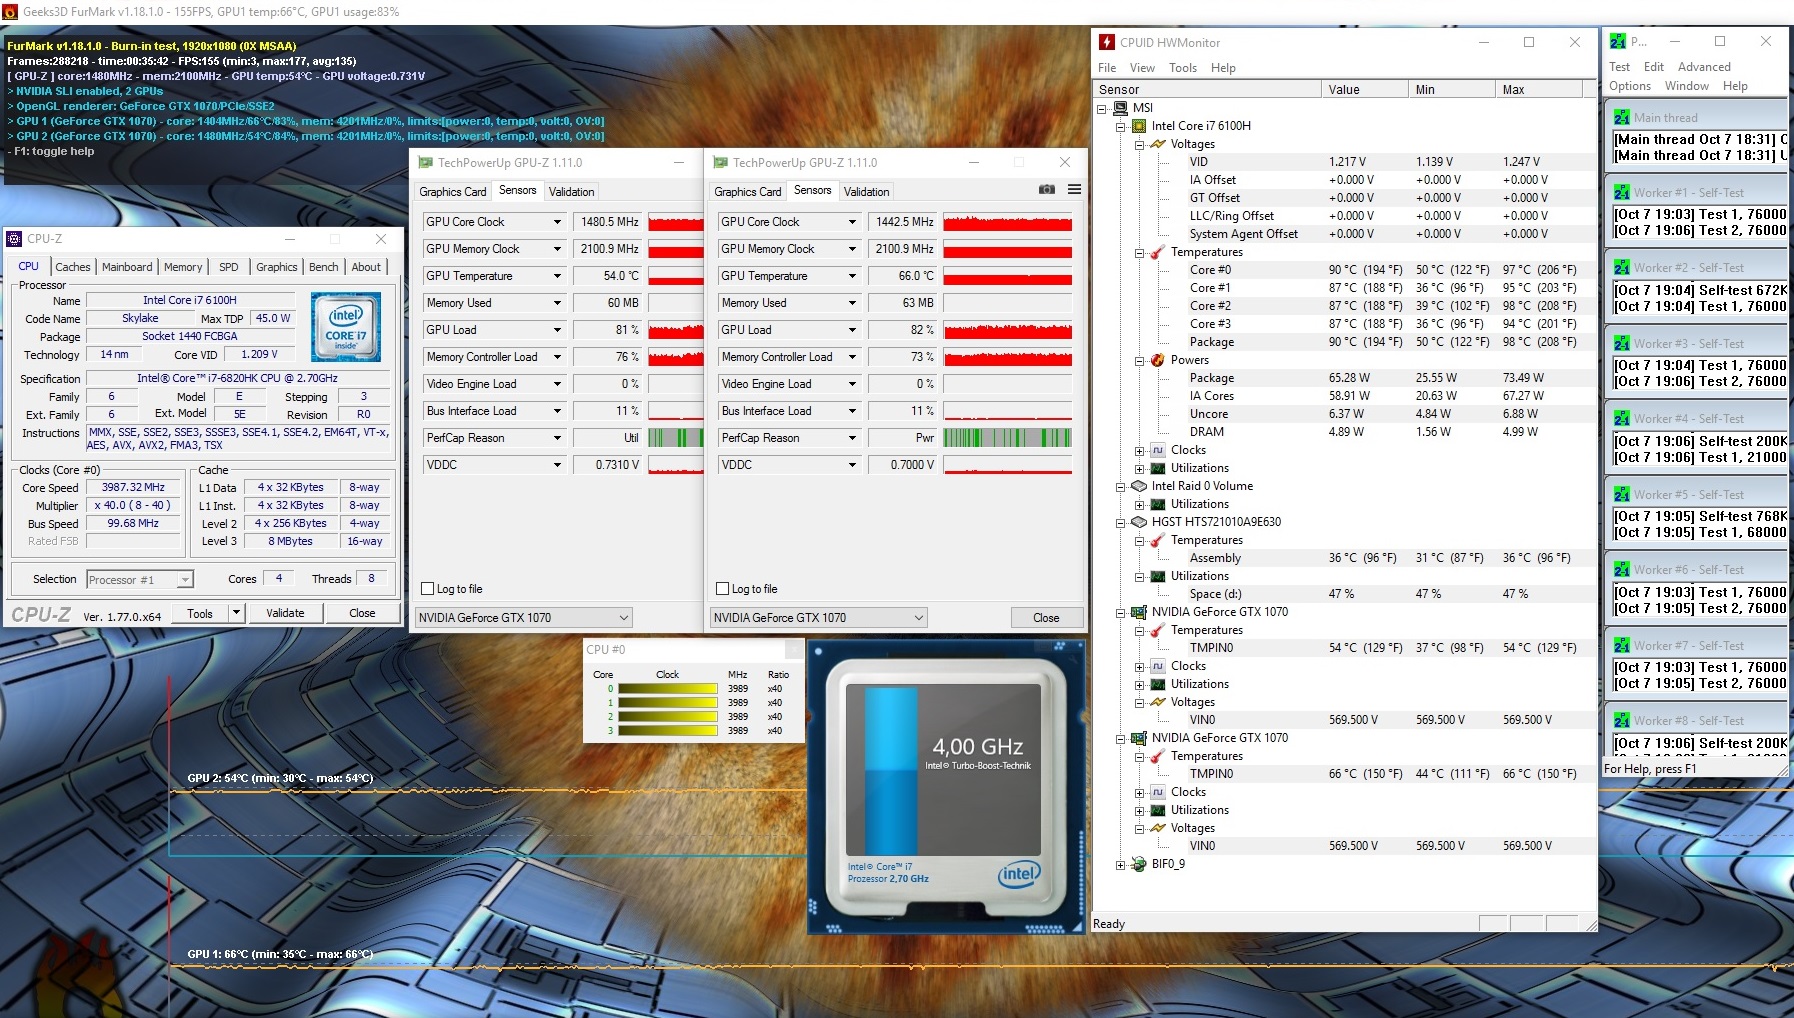Open the left GPU-Z graphics card selector

click(x=524, y=618)
